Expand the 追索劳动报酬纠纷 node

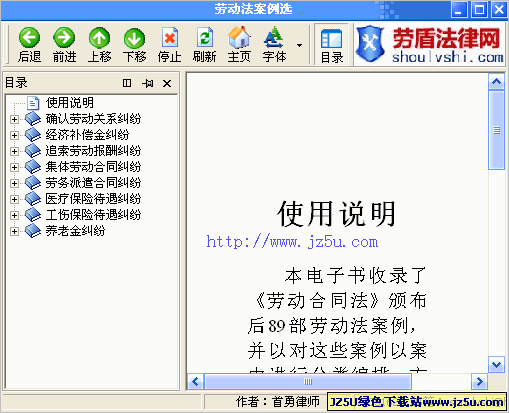(x=14, y=151)
